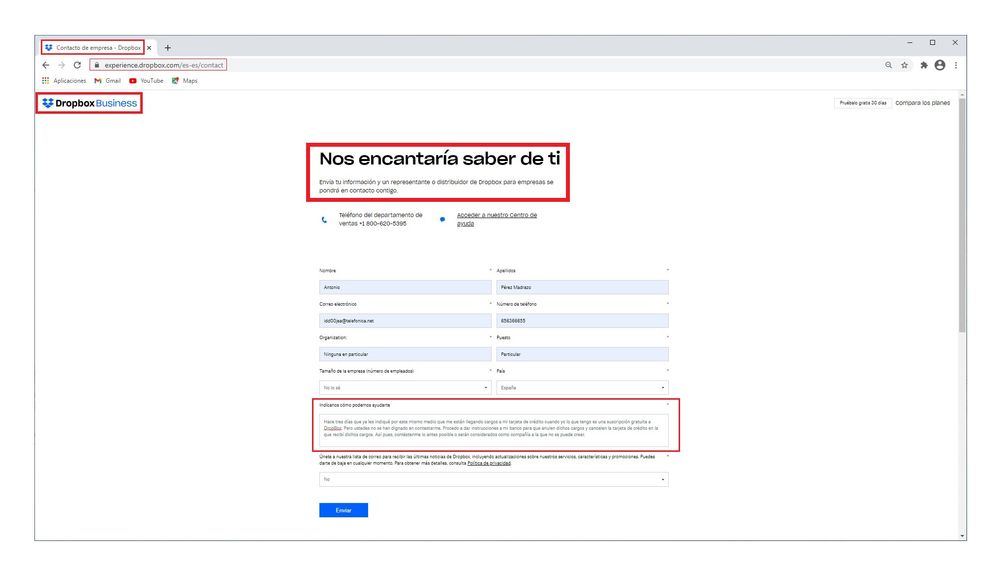This screenshot has width=999, height=573.
Task: Click the Puesto field containing Particular
Action: [582, 354]
